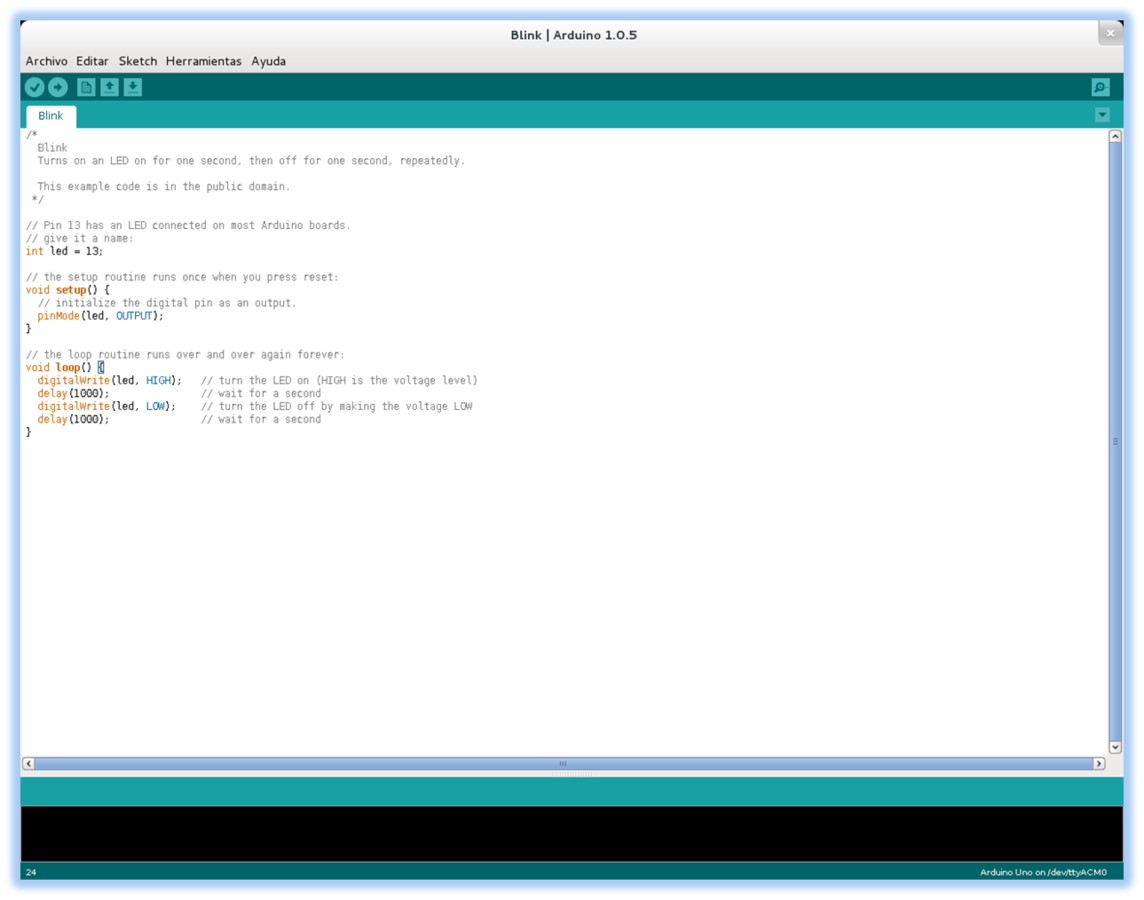This screenshot has width=1144, height=900.
Task: Click the first 'delay(1000);' statement
Action: pos(73,394)
